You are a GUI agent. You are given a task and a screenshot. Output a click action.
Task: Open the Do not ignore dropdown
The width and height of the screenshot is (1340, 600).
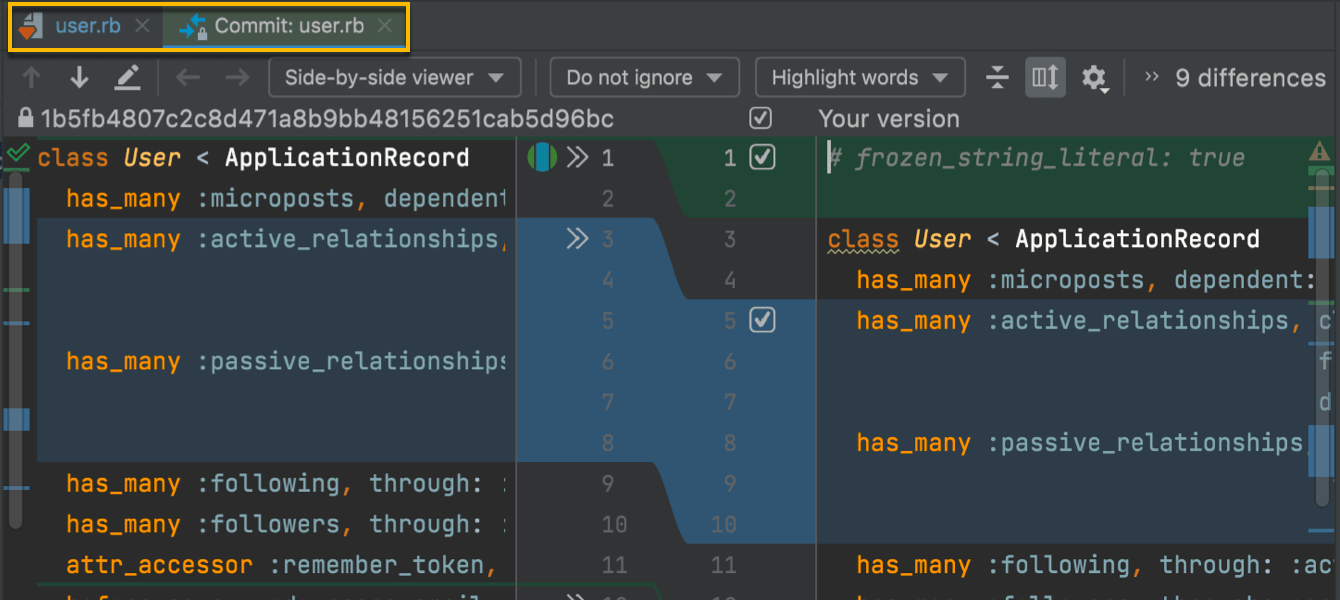644,78
